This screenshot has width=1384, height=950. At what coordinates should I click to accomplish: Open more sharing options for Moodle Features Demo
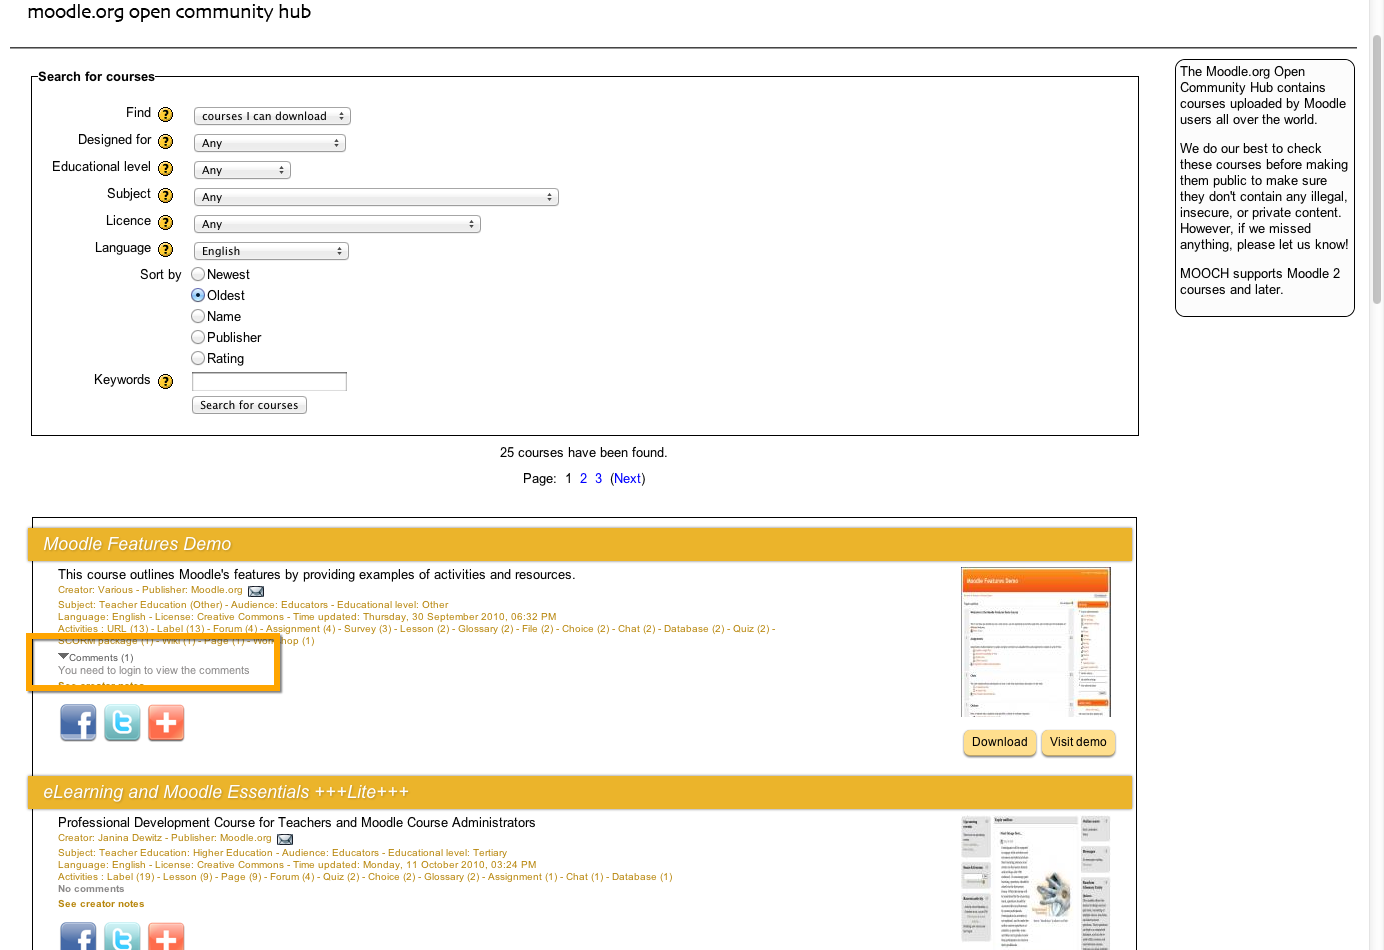pos(166,723)
